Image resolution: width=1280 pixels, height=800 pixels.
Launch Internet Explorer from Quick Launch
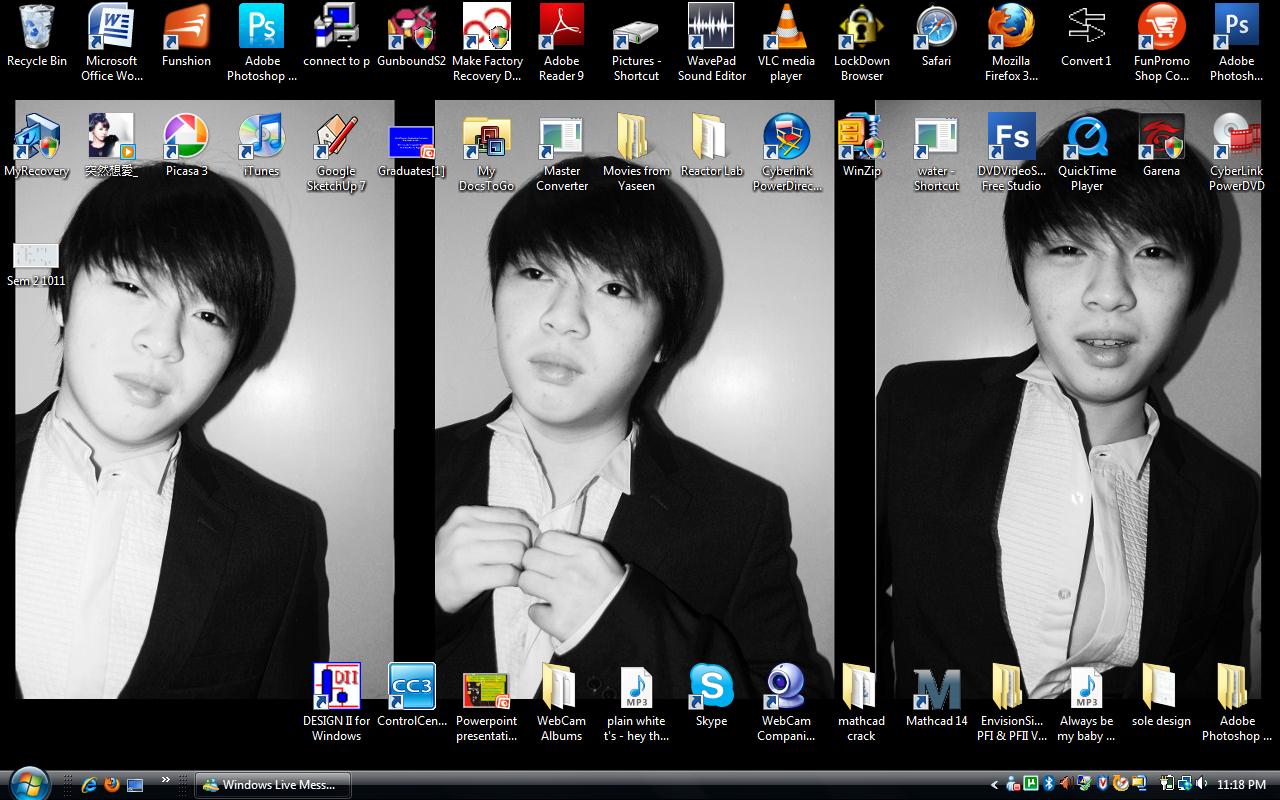tap(89, 785)
